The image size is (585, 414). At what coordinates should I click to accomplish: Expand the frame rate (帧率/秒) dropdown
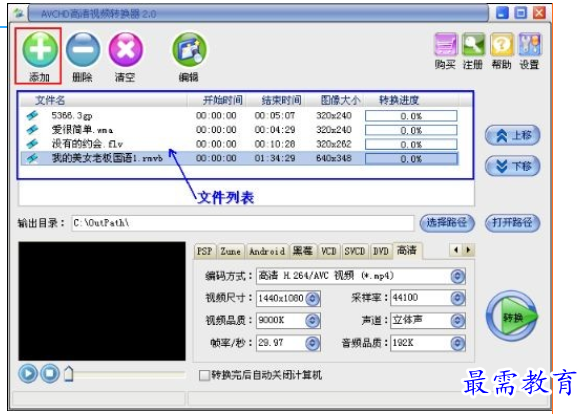(x=312, y=343)
